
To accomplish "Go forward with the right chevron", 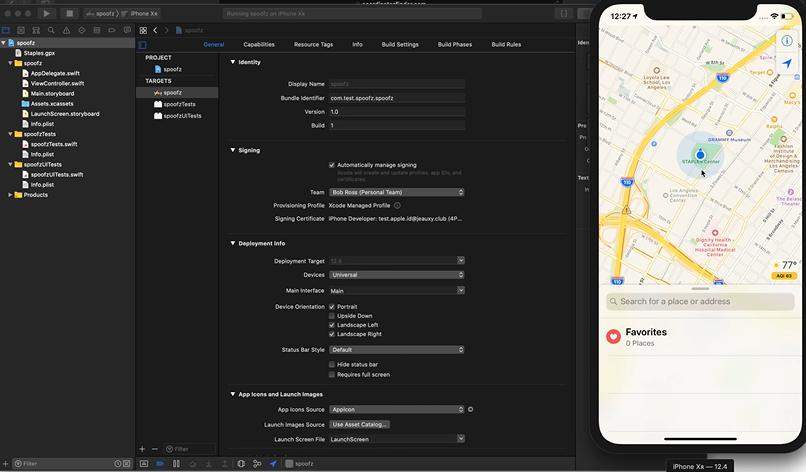I will pyautogui.click(x=166, y=30).
